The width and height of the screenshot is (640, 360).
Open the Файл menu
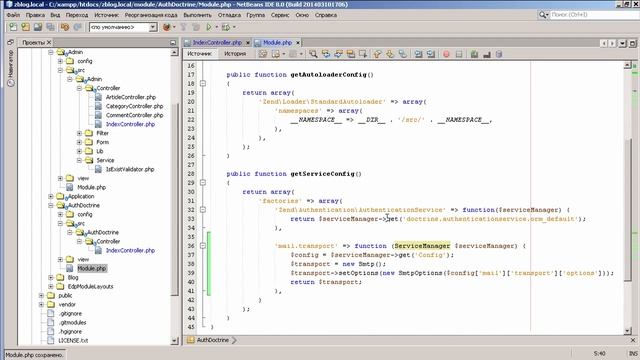click(13, 15)
